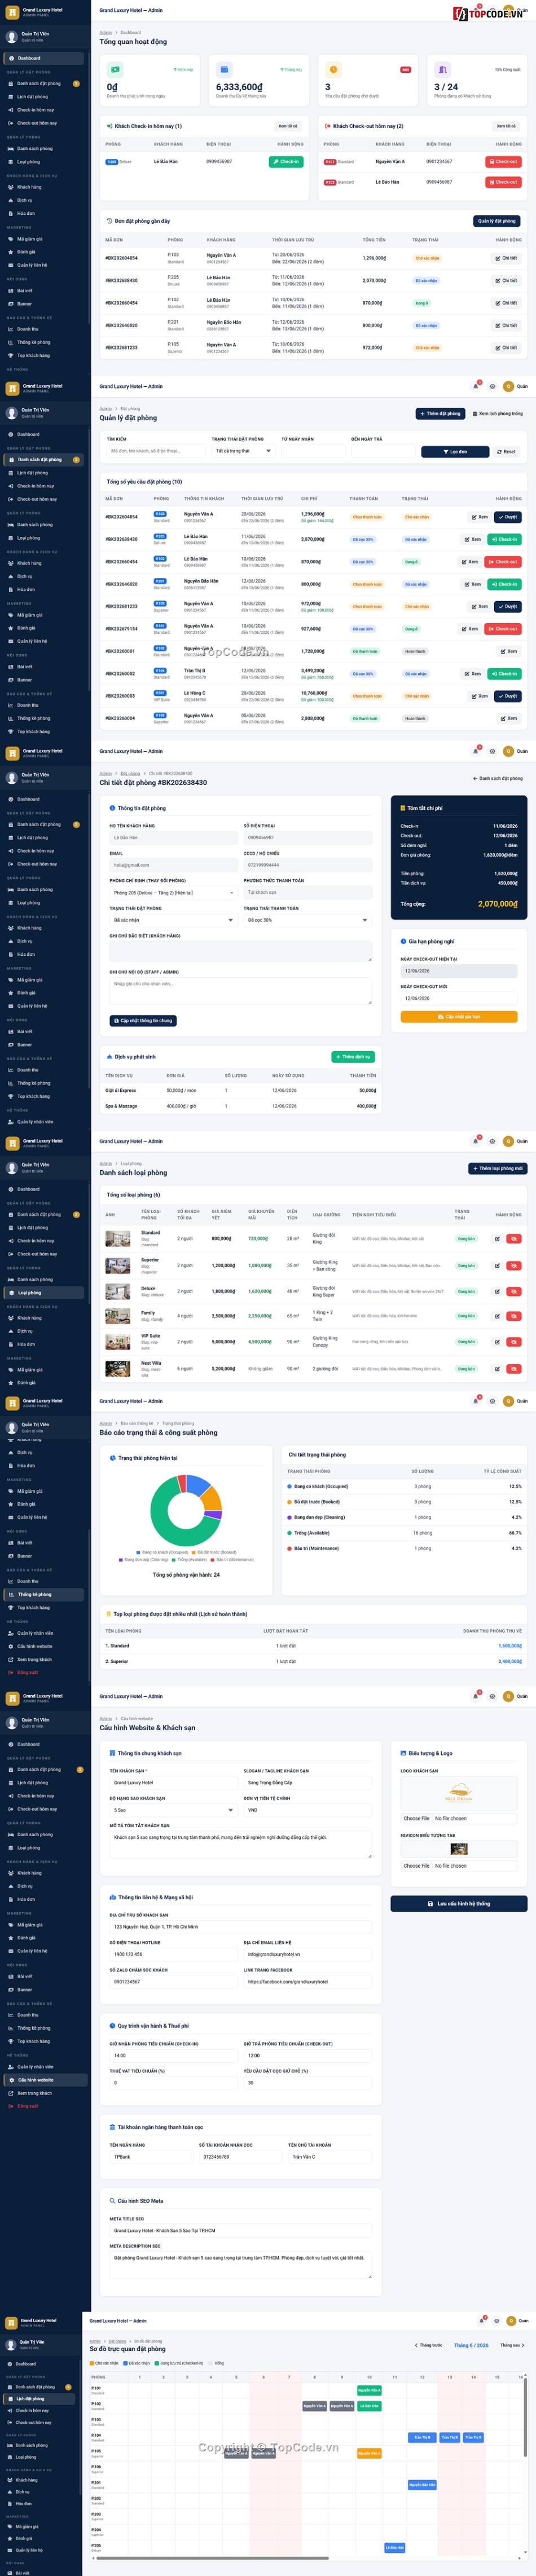536x2576 pixels.
Task: Click edit icon for VIP Suite room type
Action: 497,1342
